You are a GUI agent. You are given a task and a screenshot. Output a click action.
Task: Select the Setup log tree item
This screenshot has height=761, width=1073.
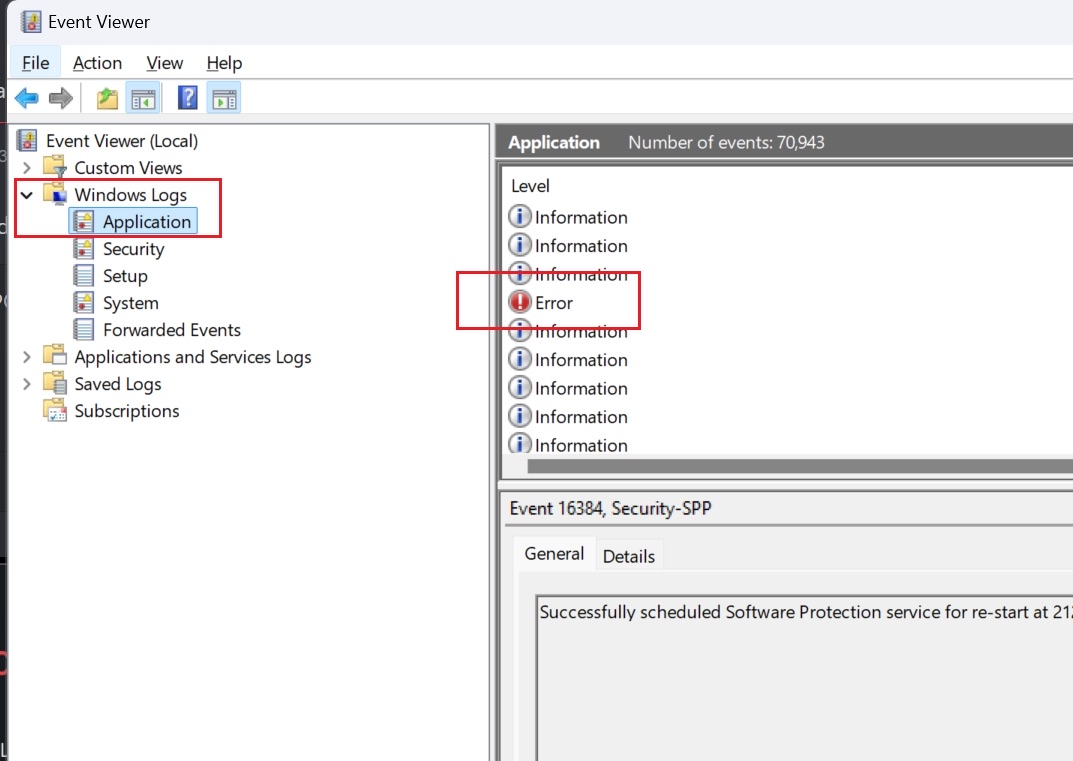[x=125, y=276]
